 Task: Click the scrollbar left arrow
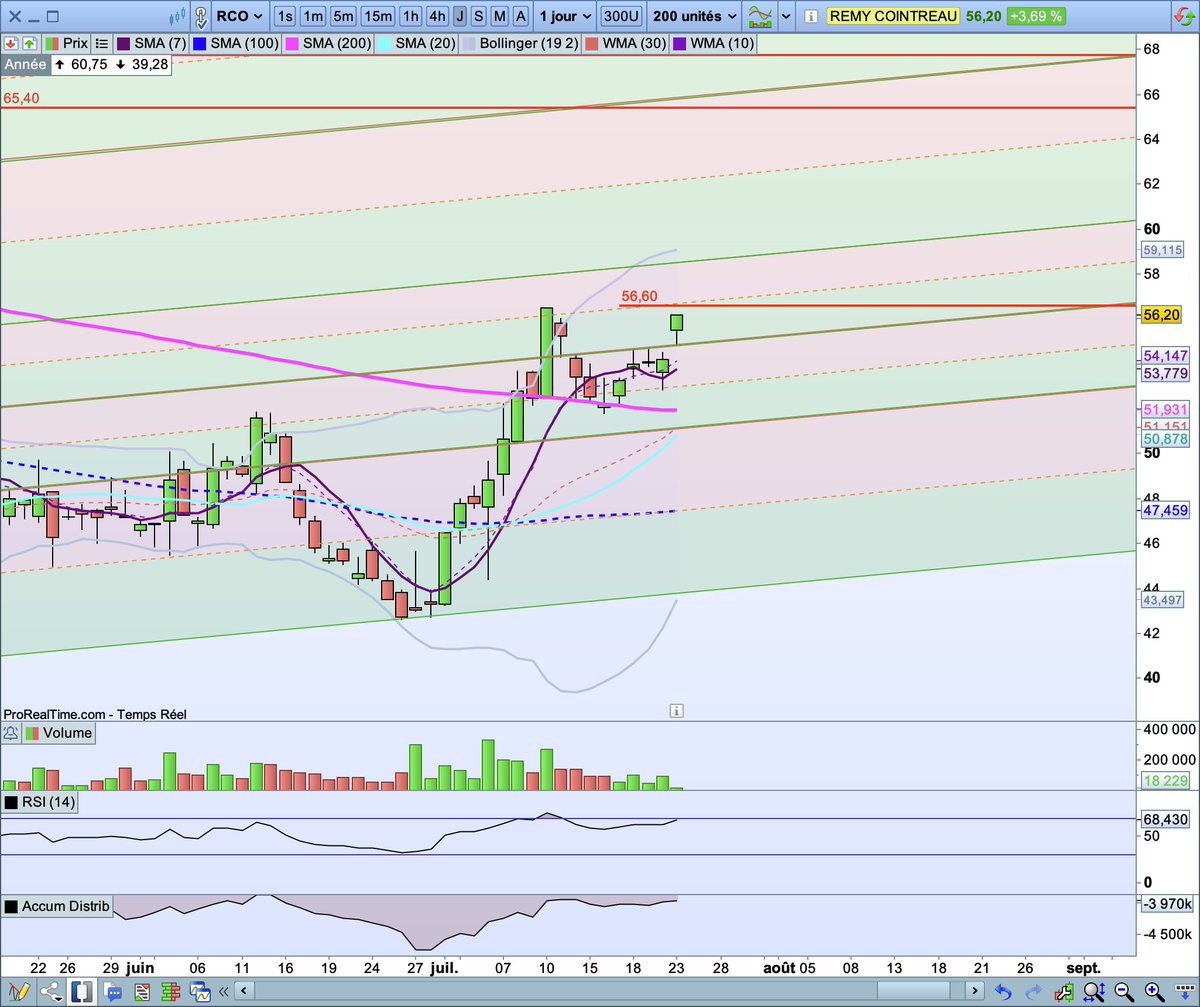click(x=244, y=991)
